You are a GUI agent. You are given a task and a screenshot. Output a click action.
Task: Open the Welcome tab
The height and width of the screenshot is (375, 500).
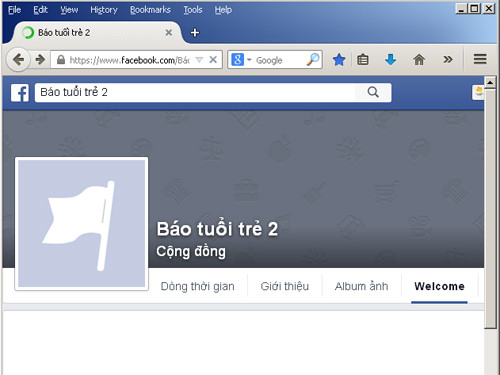[x=439, y=286]
